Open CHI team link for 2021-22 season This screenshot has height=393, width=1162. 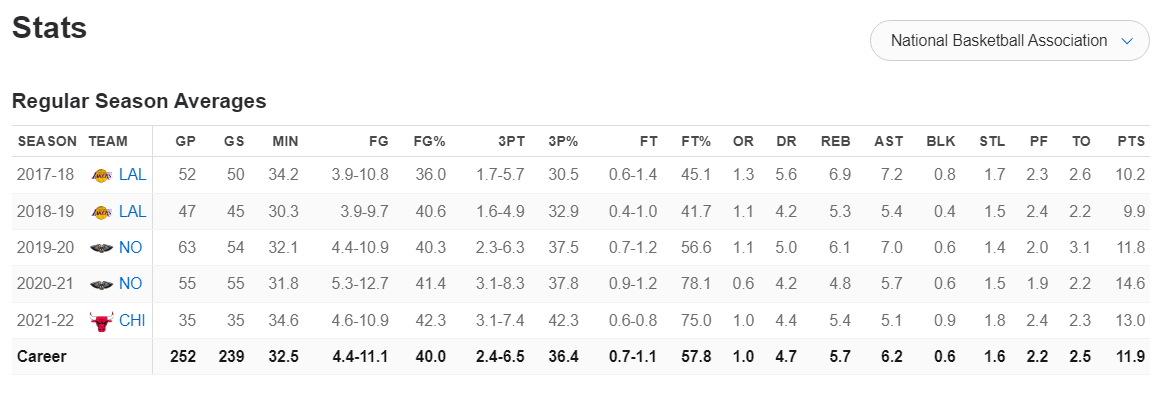(132, 320)
